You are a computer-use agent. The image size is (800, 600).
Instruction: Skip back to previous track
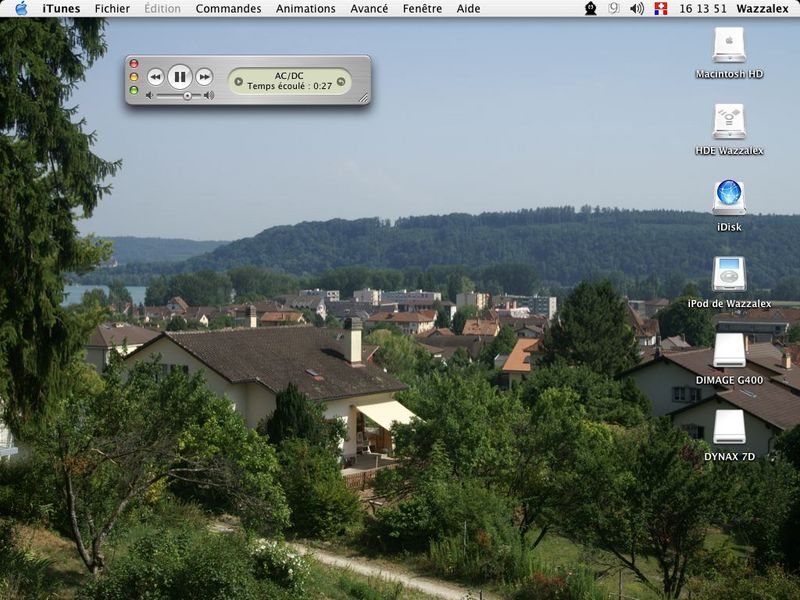click(x=155, y=77)
